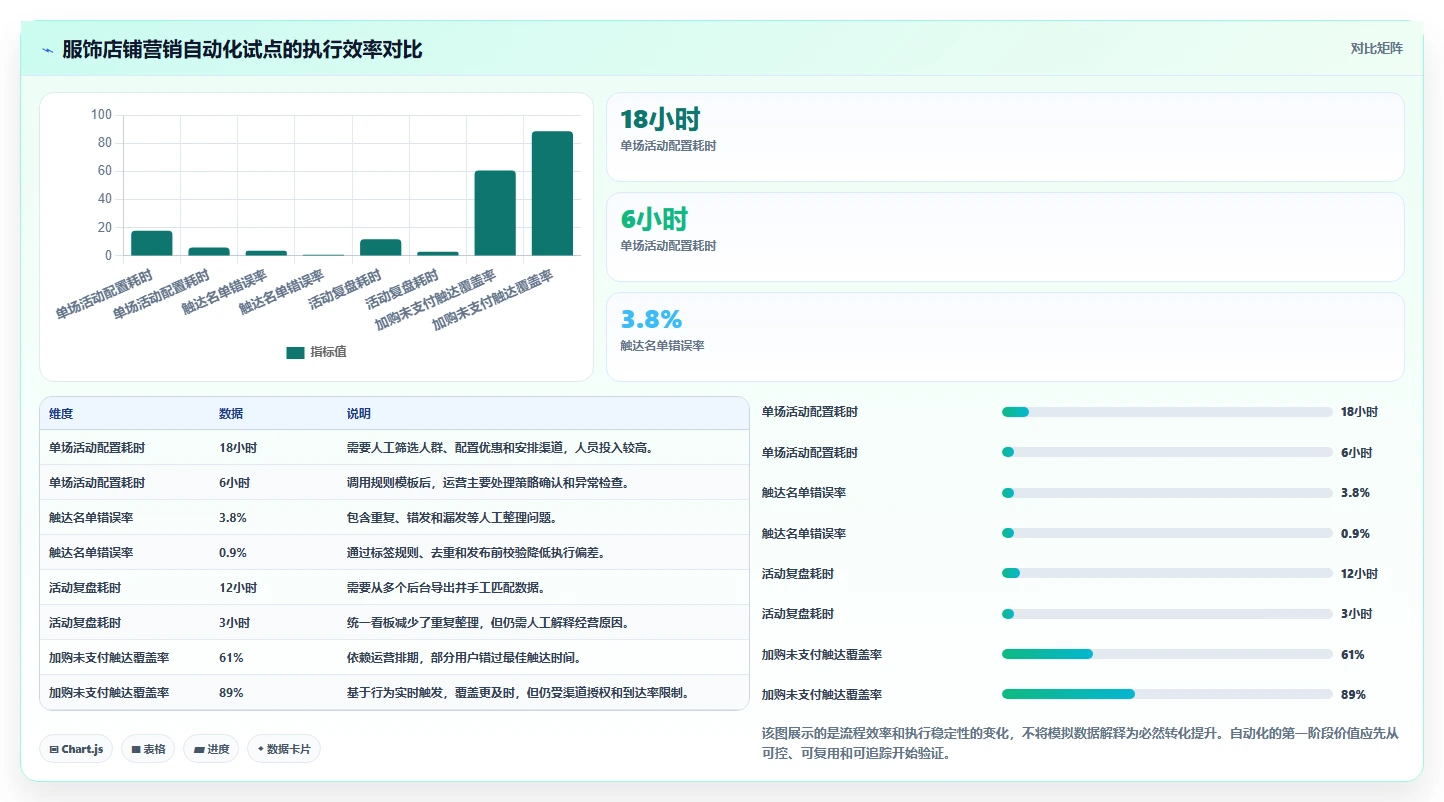
Task: Click the 触达名单错误率 caption under the 3.8% card
Action: [662, 346]
